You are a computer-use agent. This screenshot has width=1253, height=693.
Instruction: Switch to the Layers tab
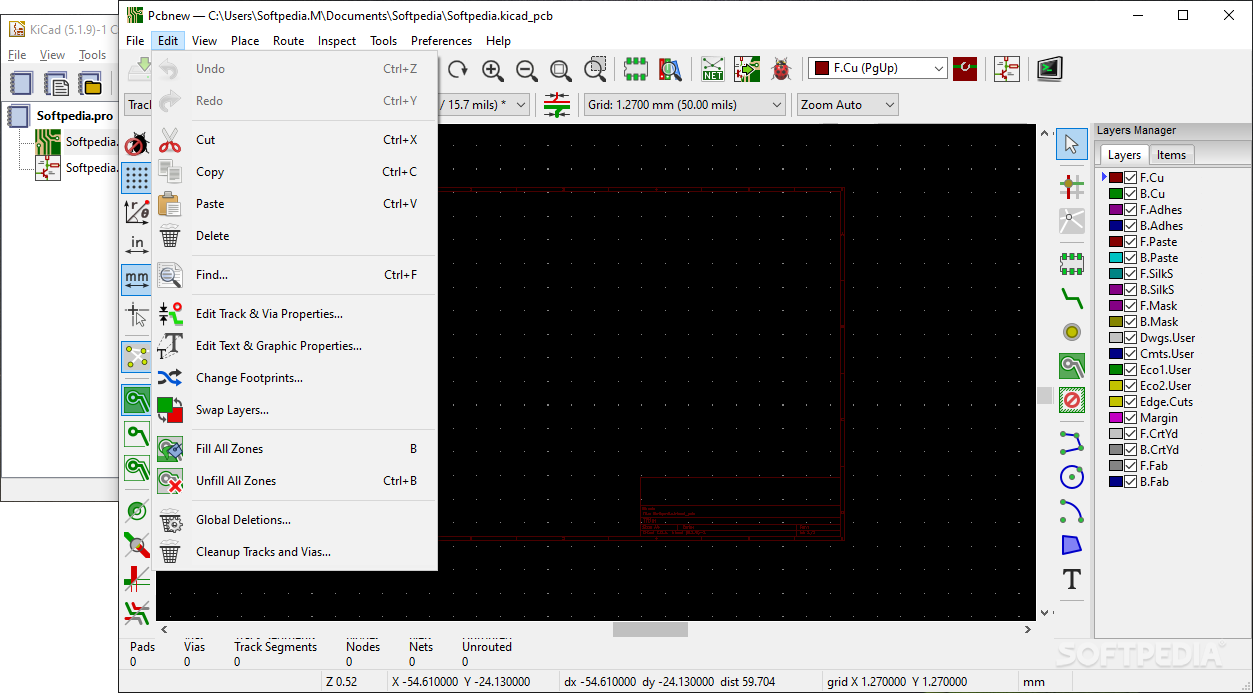pyautogui.click(x=1124, y=155)
